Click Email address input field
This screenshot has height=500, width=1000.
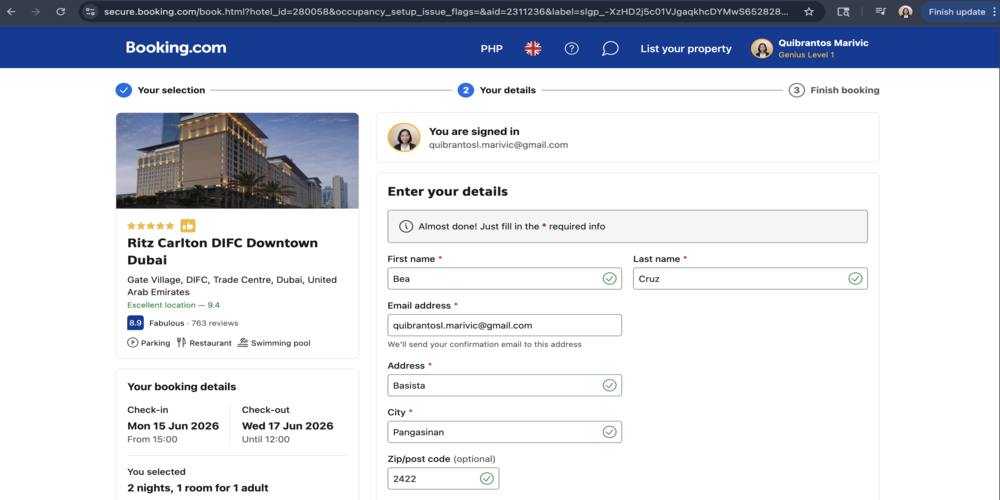[x=504, y=325]
